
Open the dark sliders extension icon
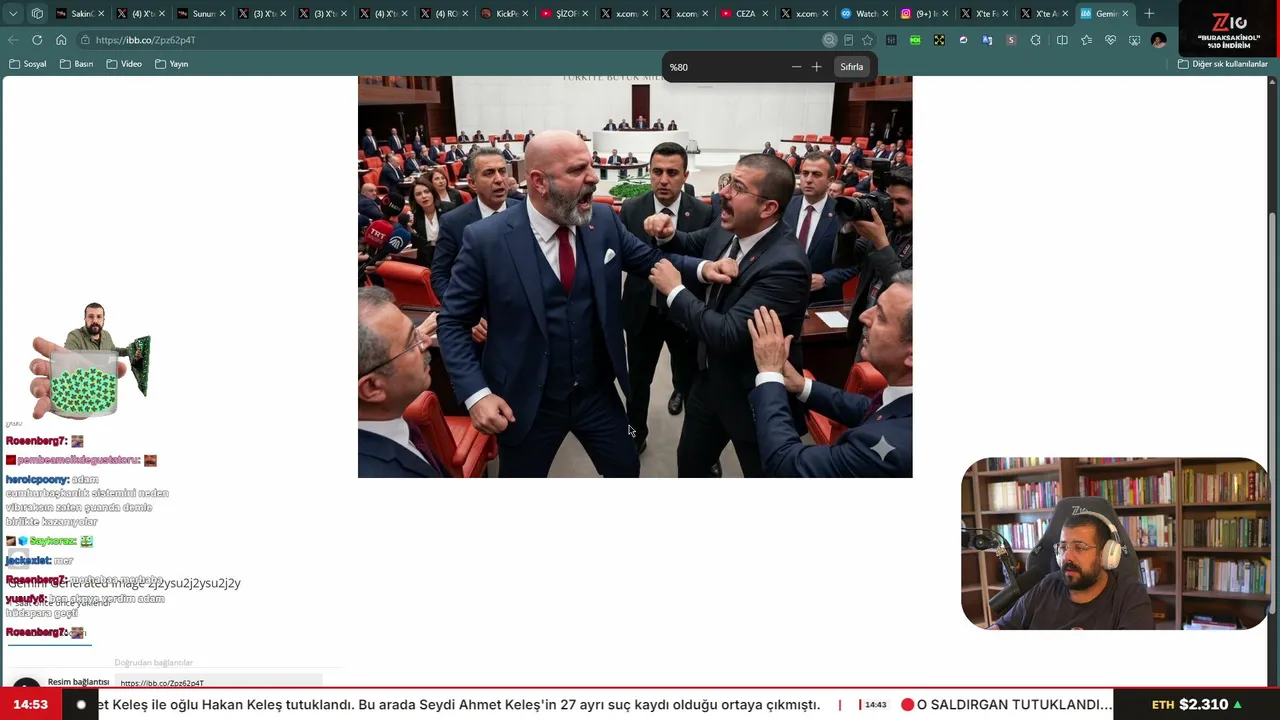pos(891,40)
